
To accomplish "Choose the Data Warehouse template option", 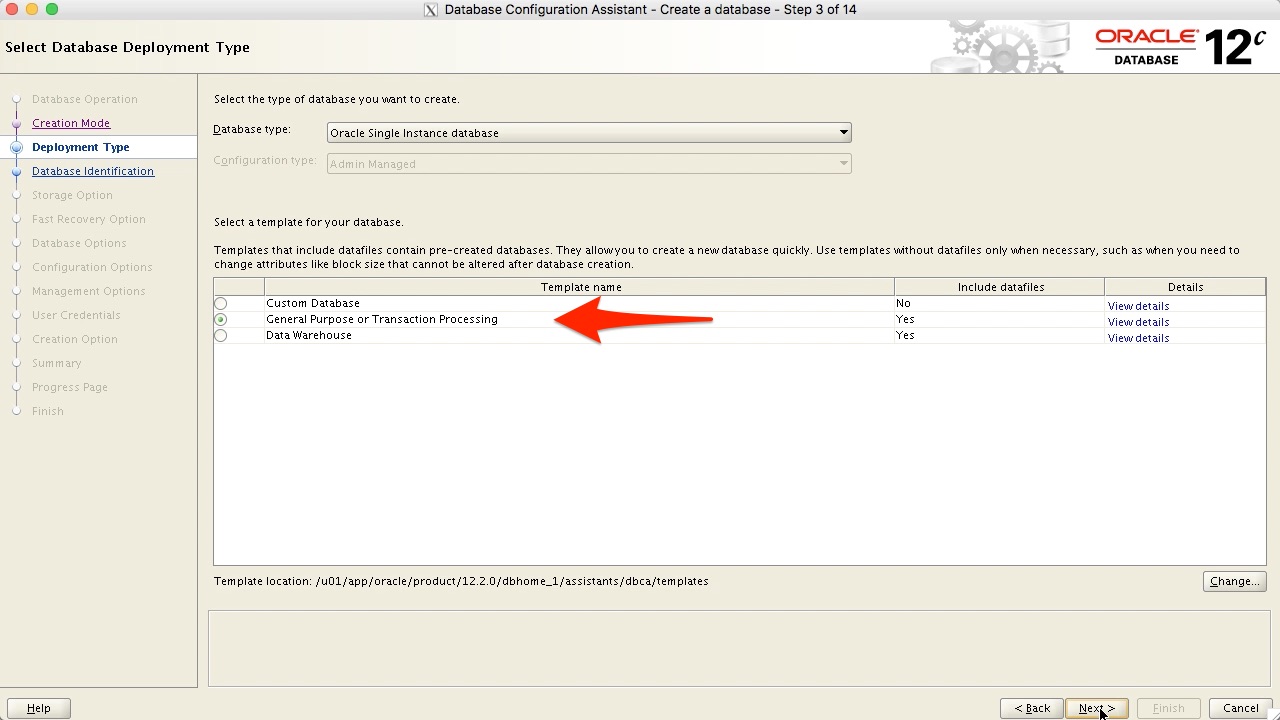I will (220, 335).
